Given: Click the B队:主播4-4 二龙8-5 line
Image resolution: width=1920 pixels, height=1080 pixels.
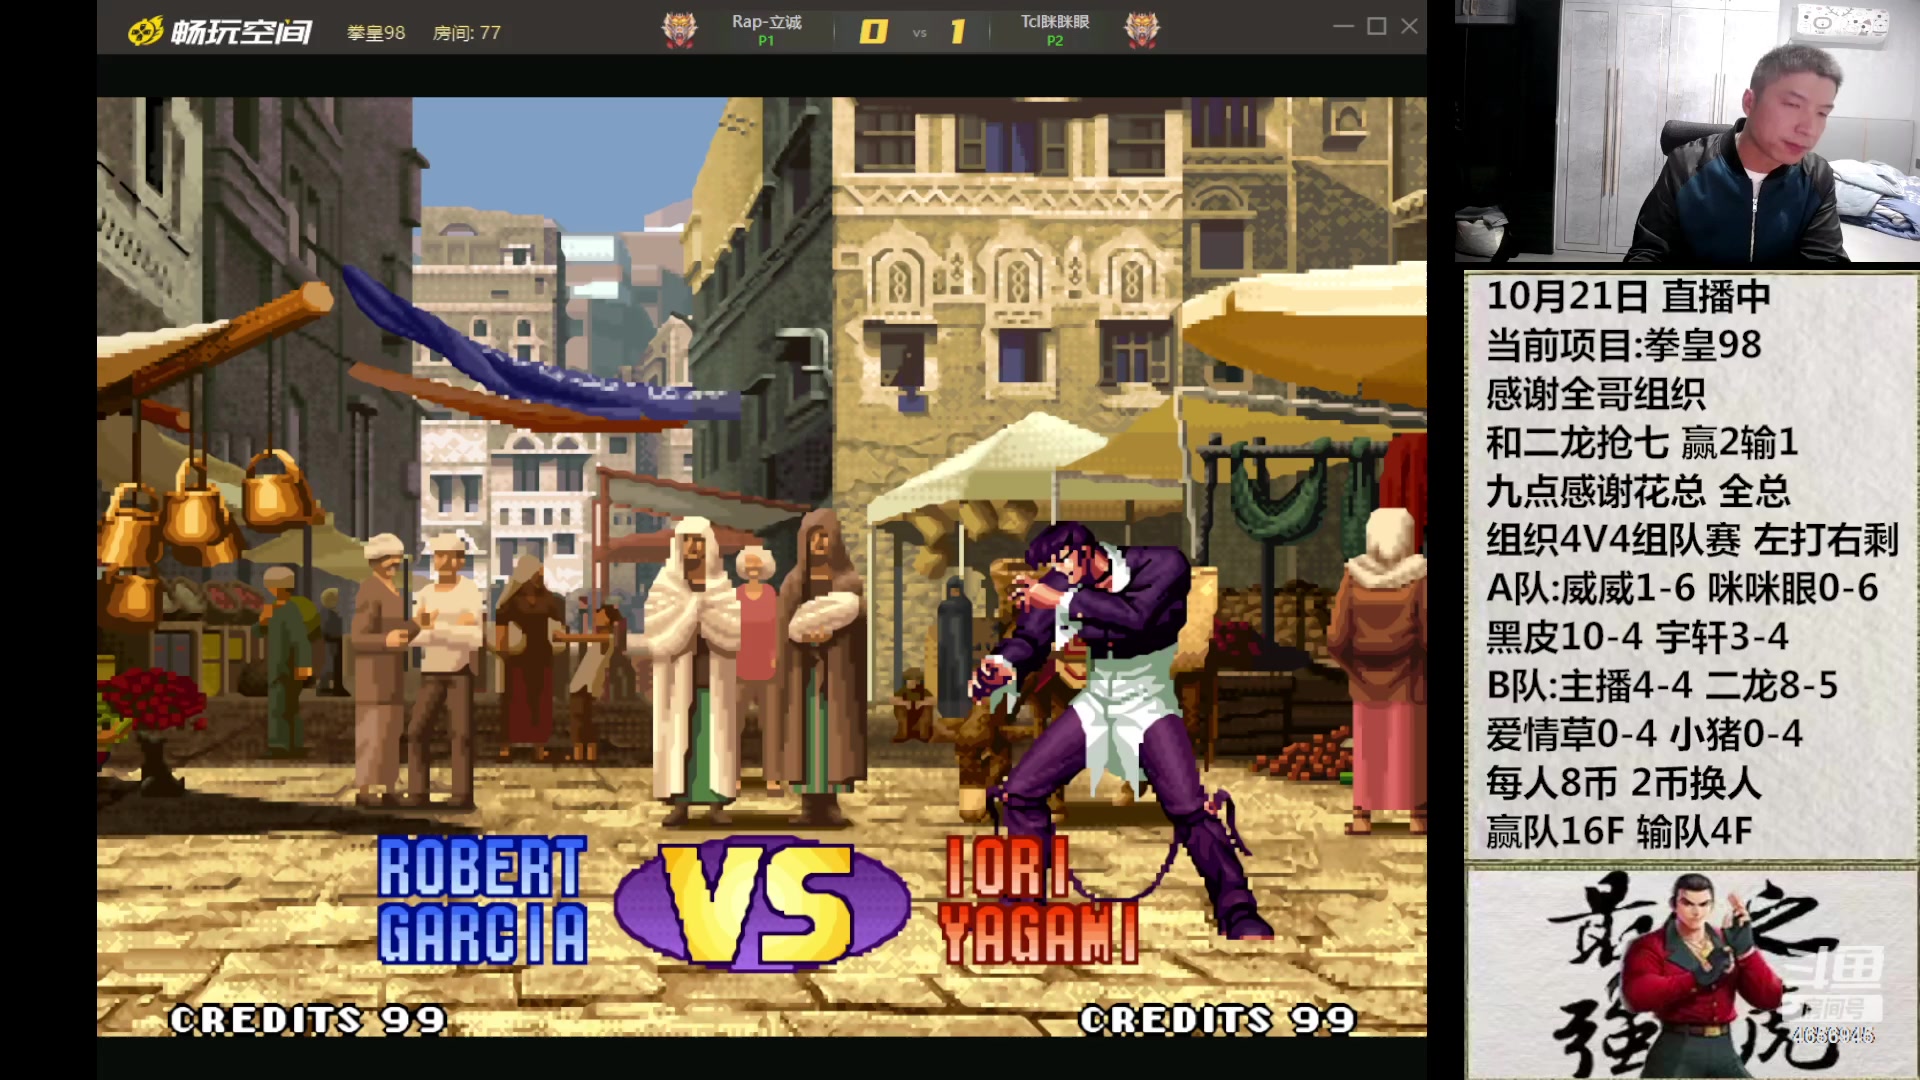Looking at the screenshot, I should click(x=1662, y=686).
